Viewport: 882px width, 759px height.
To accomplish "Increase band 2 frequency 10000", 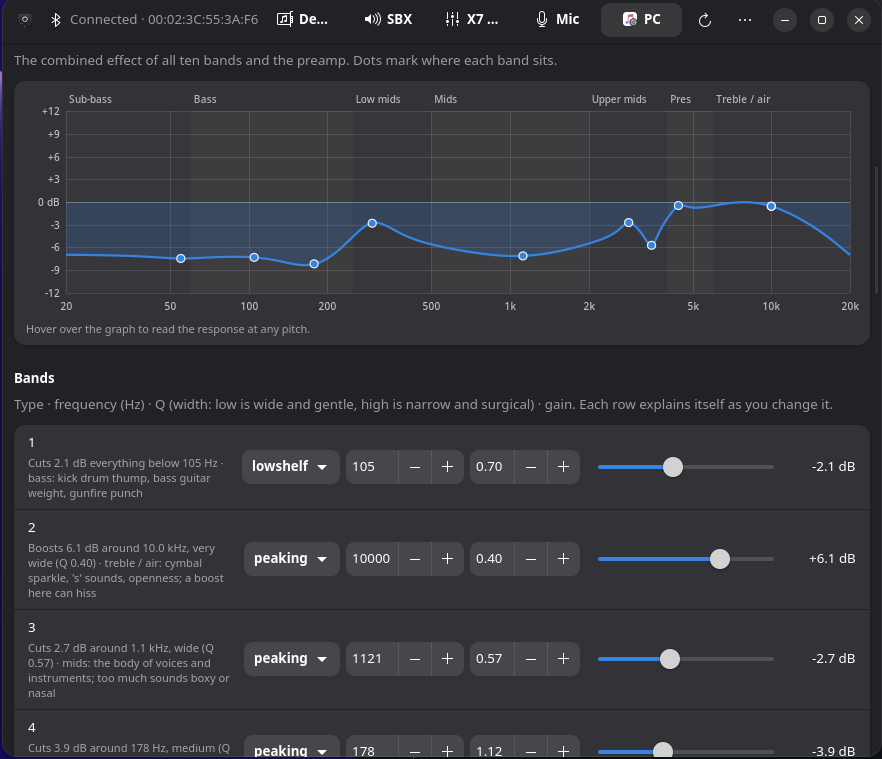I will [448, 559].
